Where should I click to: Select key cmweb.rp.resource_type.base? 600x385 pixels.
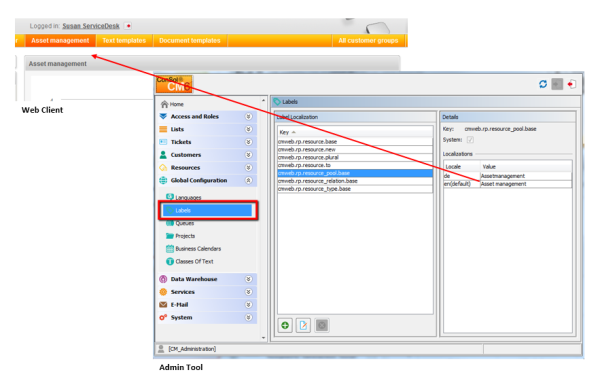coord(355,189)
